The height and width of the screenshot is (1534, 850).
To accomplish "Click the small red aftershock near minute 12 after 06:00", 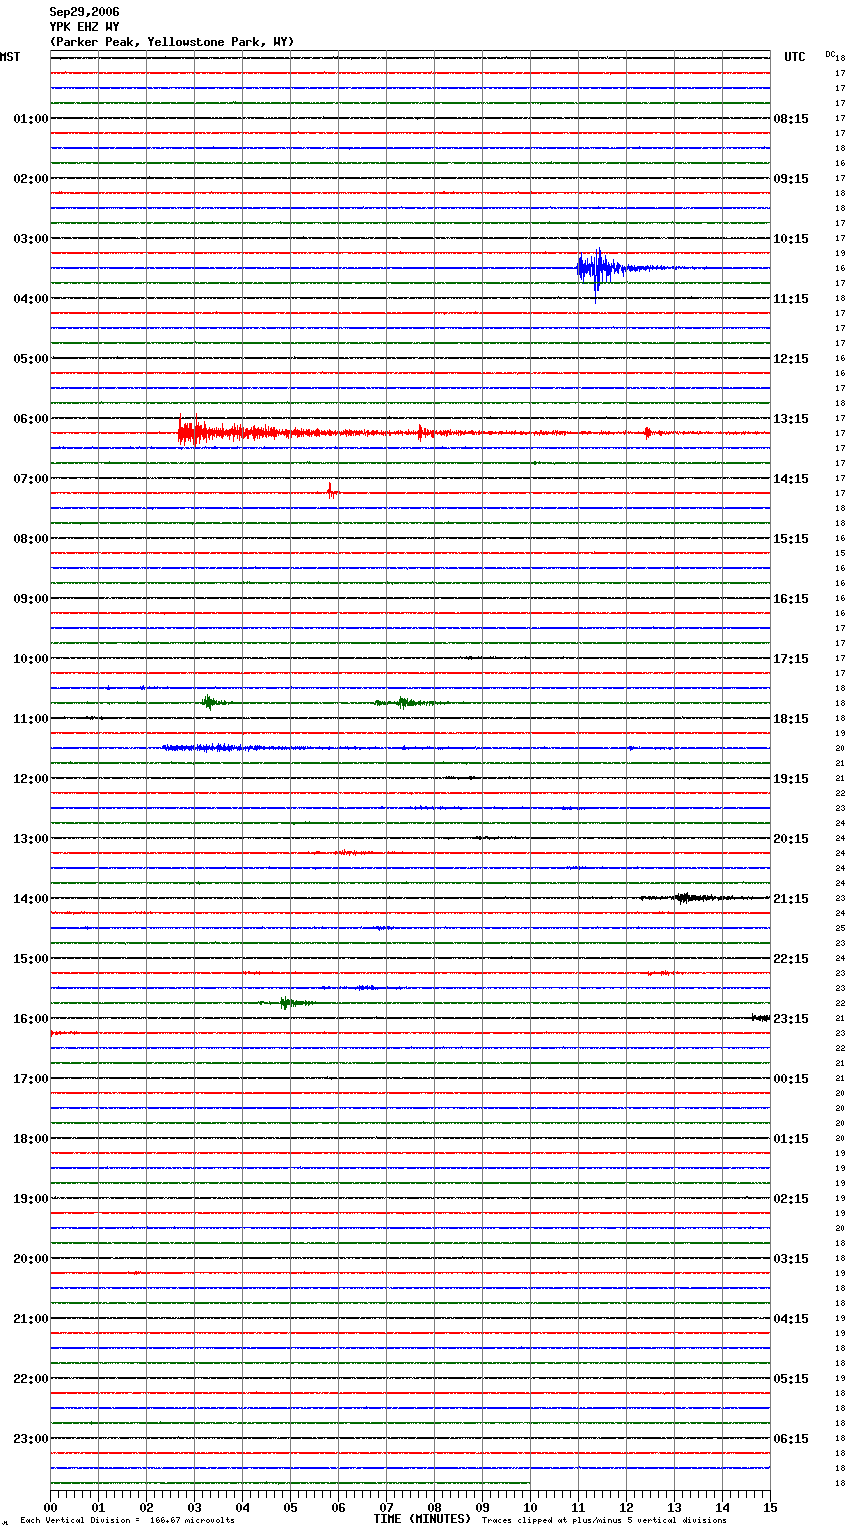I will pyautogui.click(x=648, y=433).
